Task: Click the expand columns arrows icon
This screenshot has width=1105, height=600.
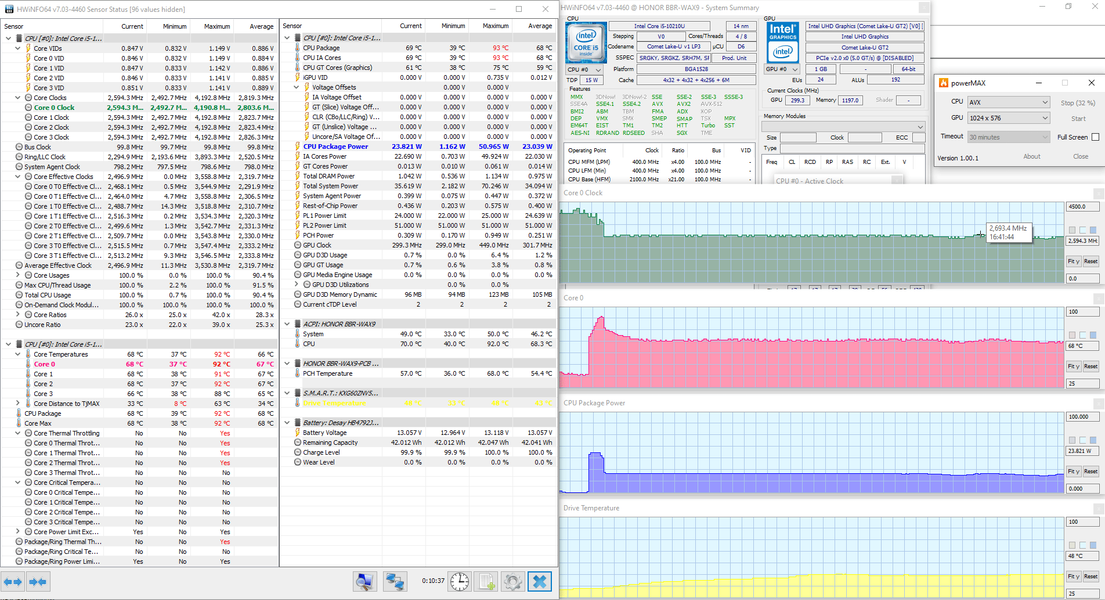Action: tap(13, 581)
